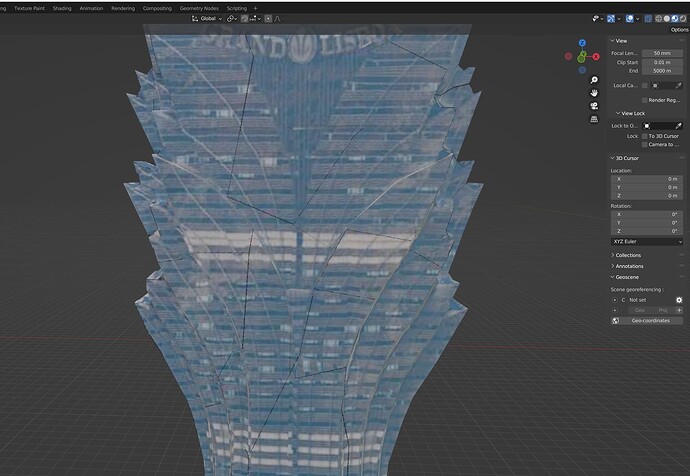Image resolution: width=690 pixels, height=476 pixels.
Task: Click the zoom magnifier icon in viewport
Action: point(594,78)
